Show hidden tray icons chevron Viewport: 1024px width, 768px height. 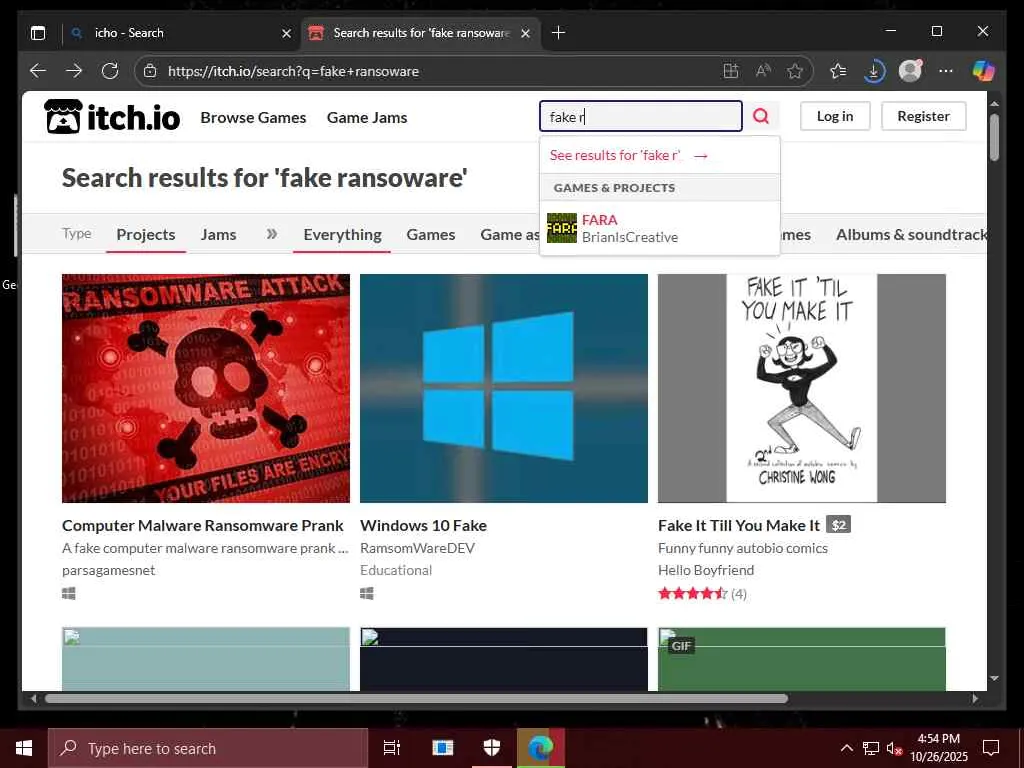pos(846,748)
